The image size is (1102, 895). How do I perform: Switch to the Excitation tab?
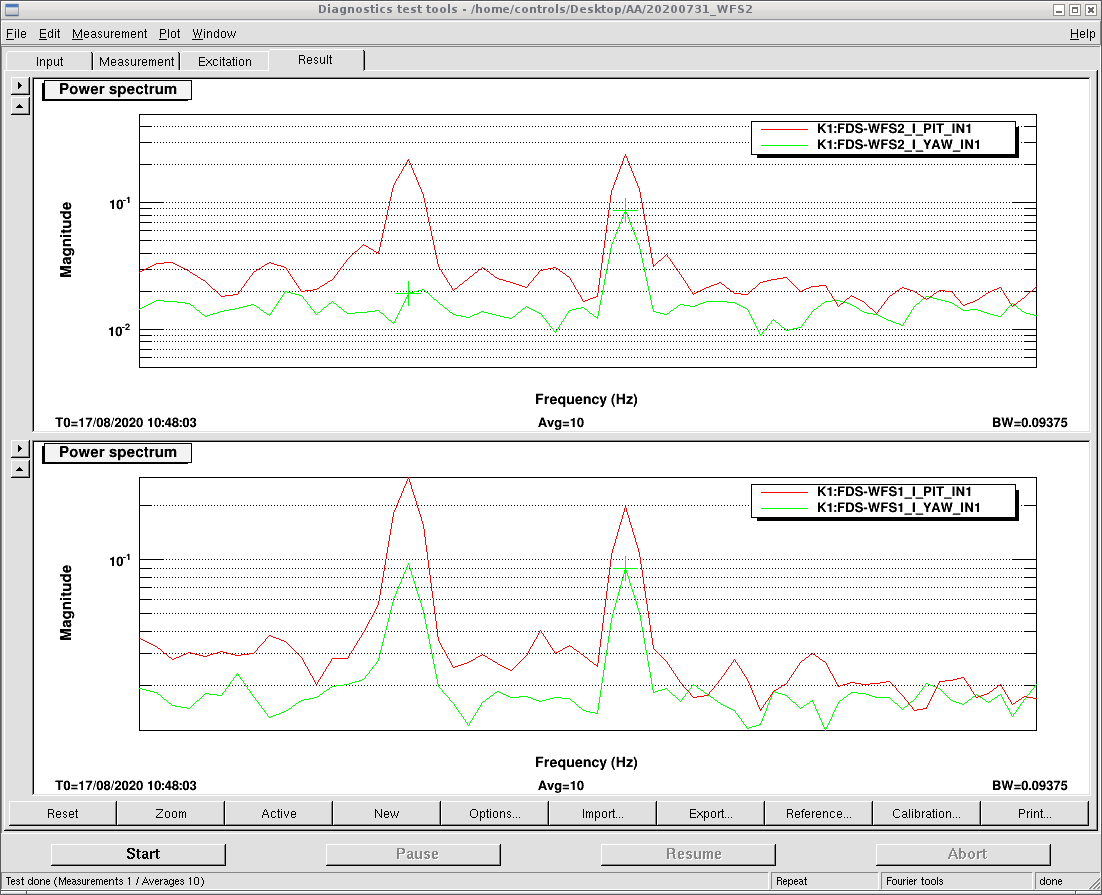(225, 62)
